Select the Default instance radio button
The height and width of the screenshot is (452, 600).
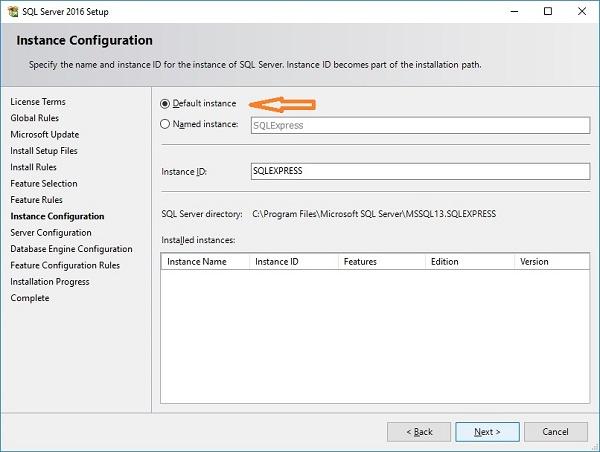(x=166, y=103)
